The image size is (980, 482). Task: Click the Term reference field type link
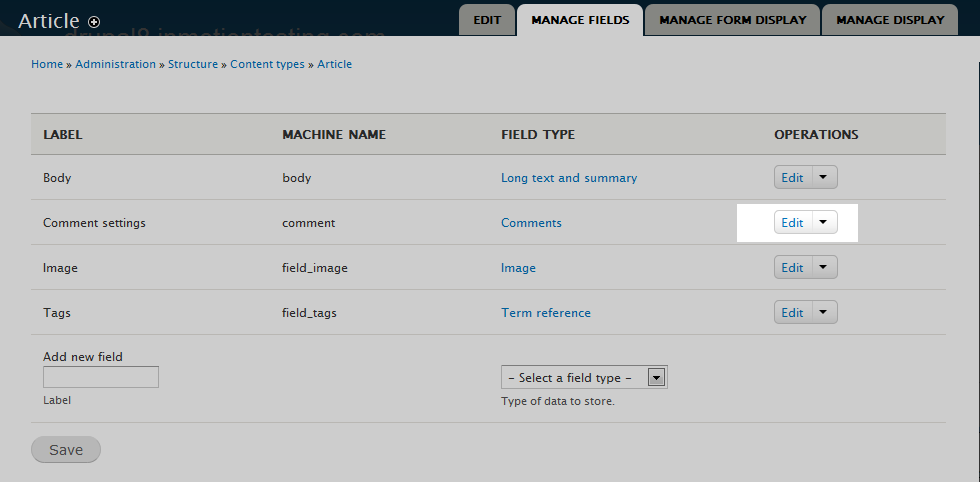546,313
